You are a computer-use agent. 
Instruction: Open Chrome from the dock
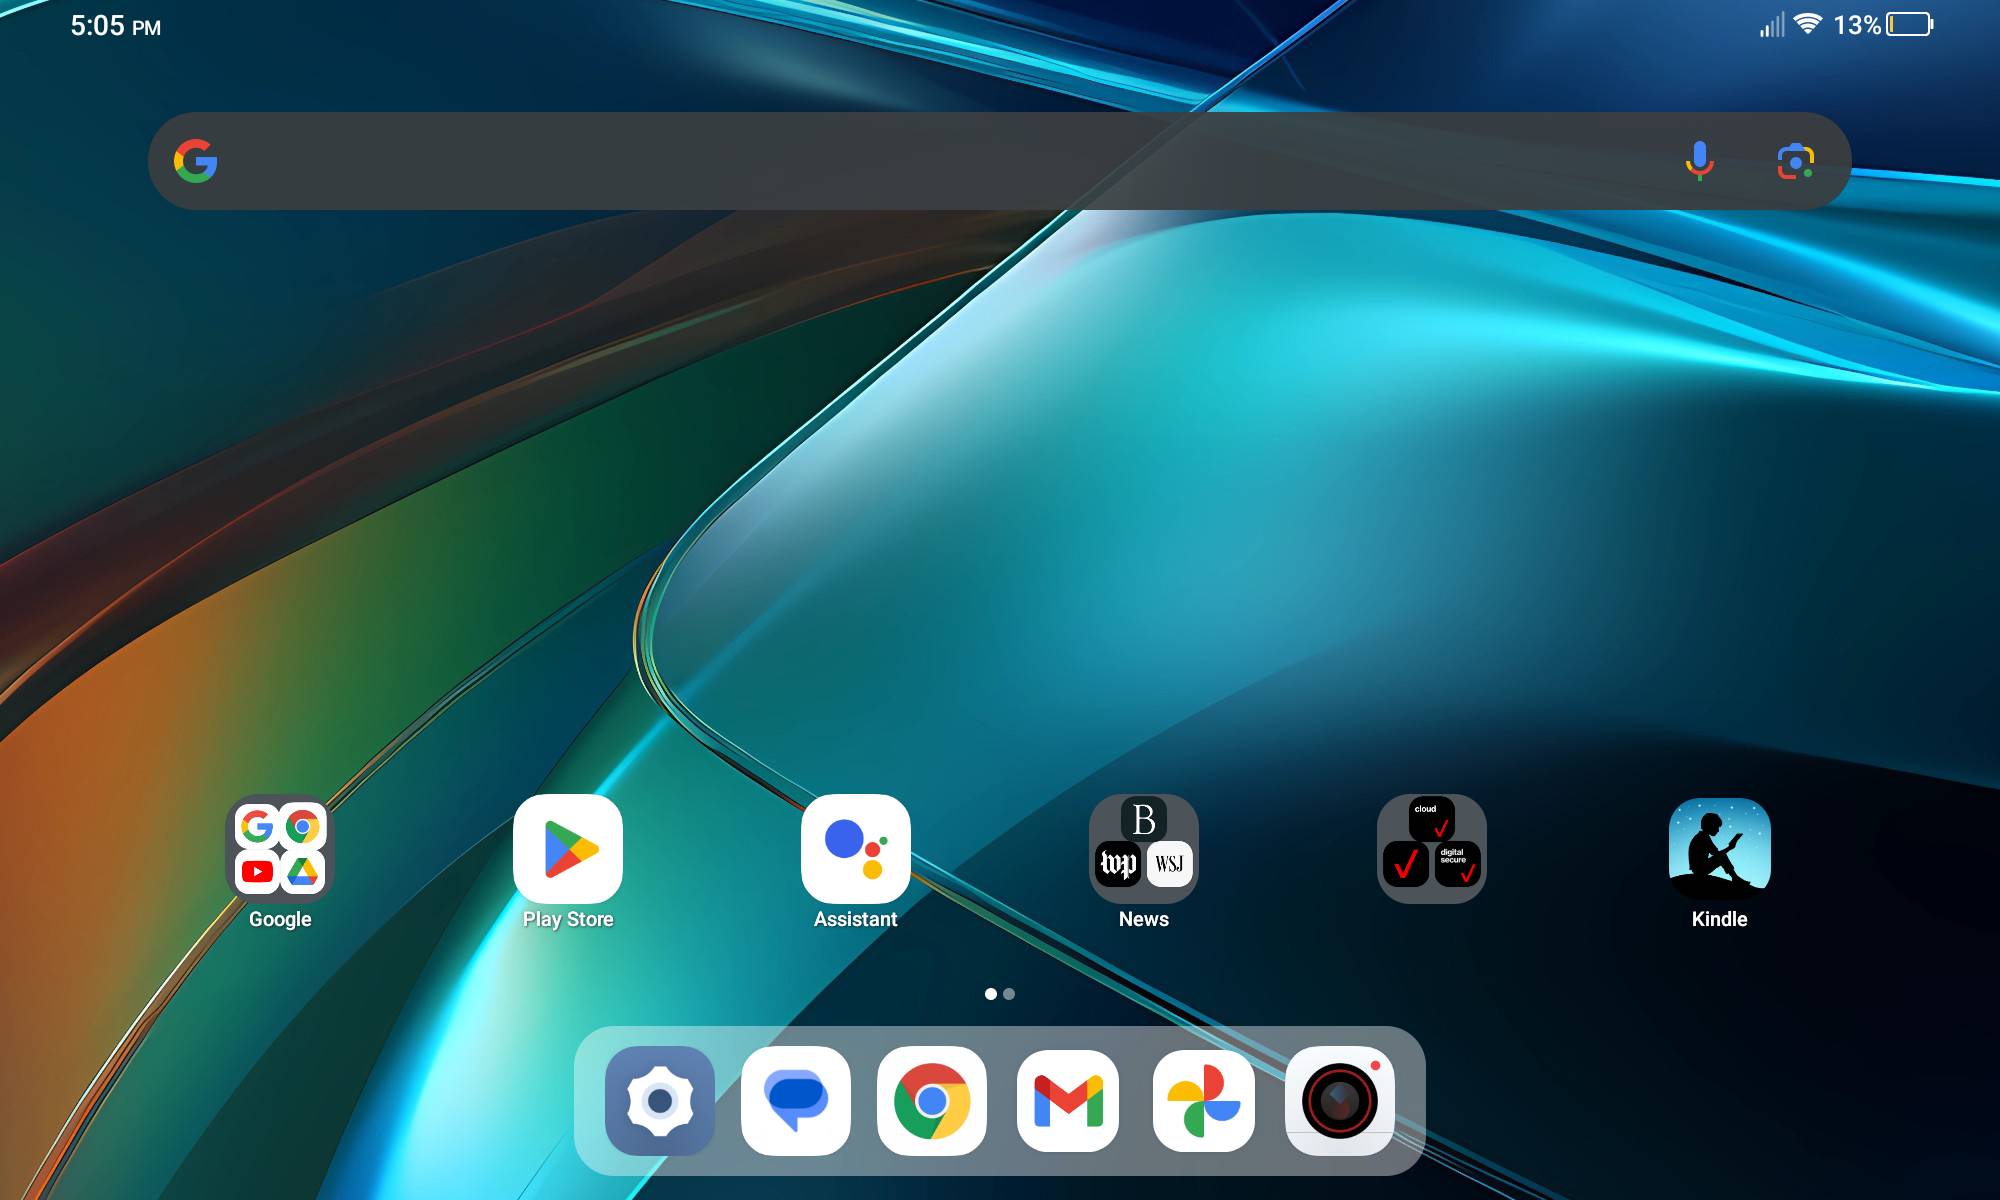click(932, 1103)
